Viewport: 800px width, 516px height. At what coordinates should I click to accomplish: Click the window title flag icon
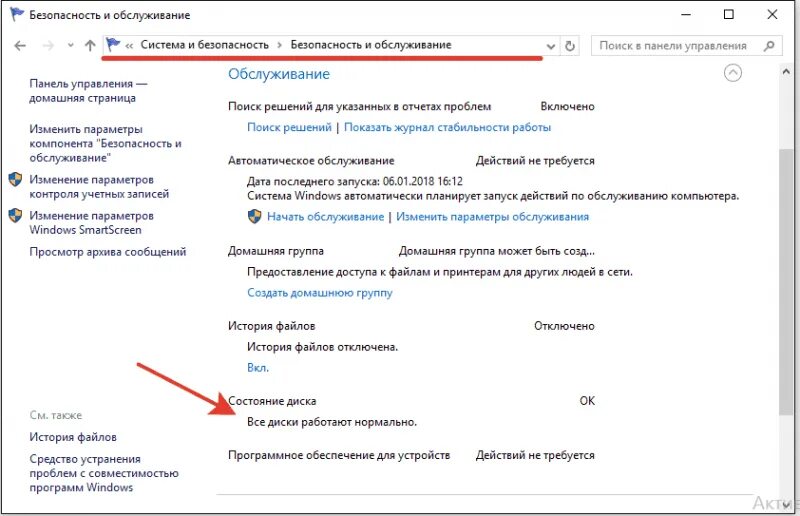(x=17, y=14)
